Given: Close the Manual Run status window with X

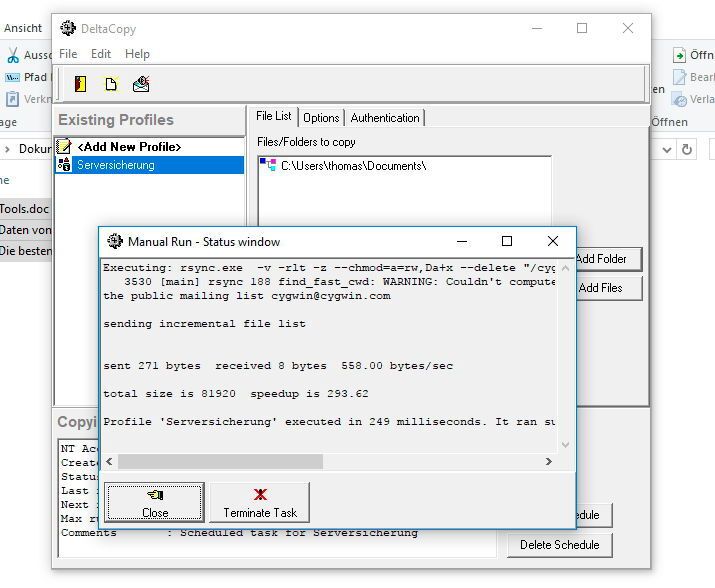Looking at the screenshot, I should click(553, 241).
